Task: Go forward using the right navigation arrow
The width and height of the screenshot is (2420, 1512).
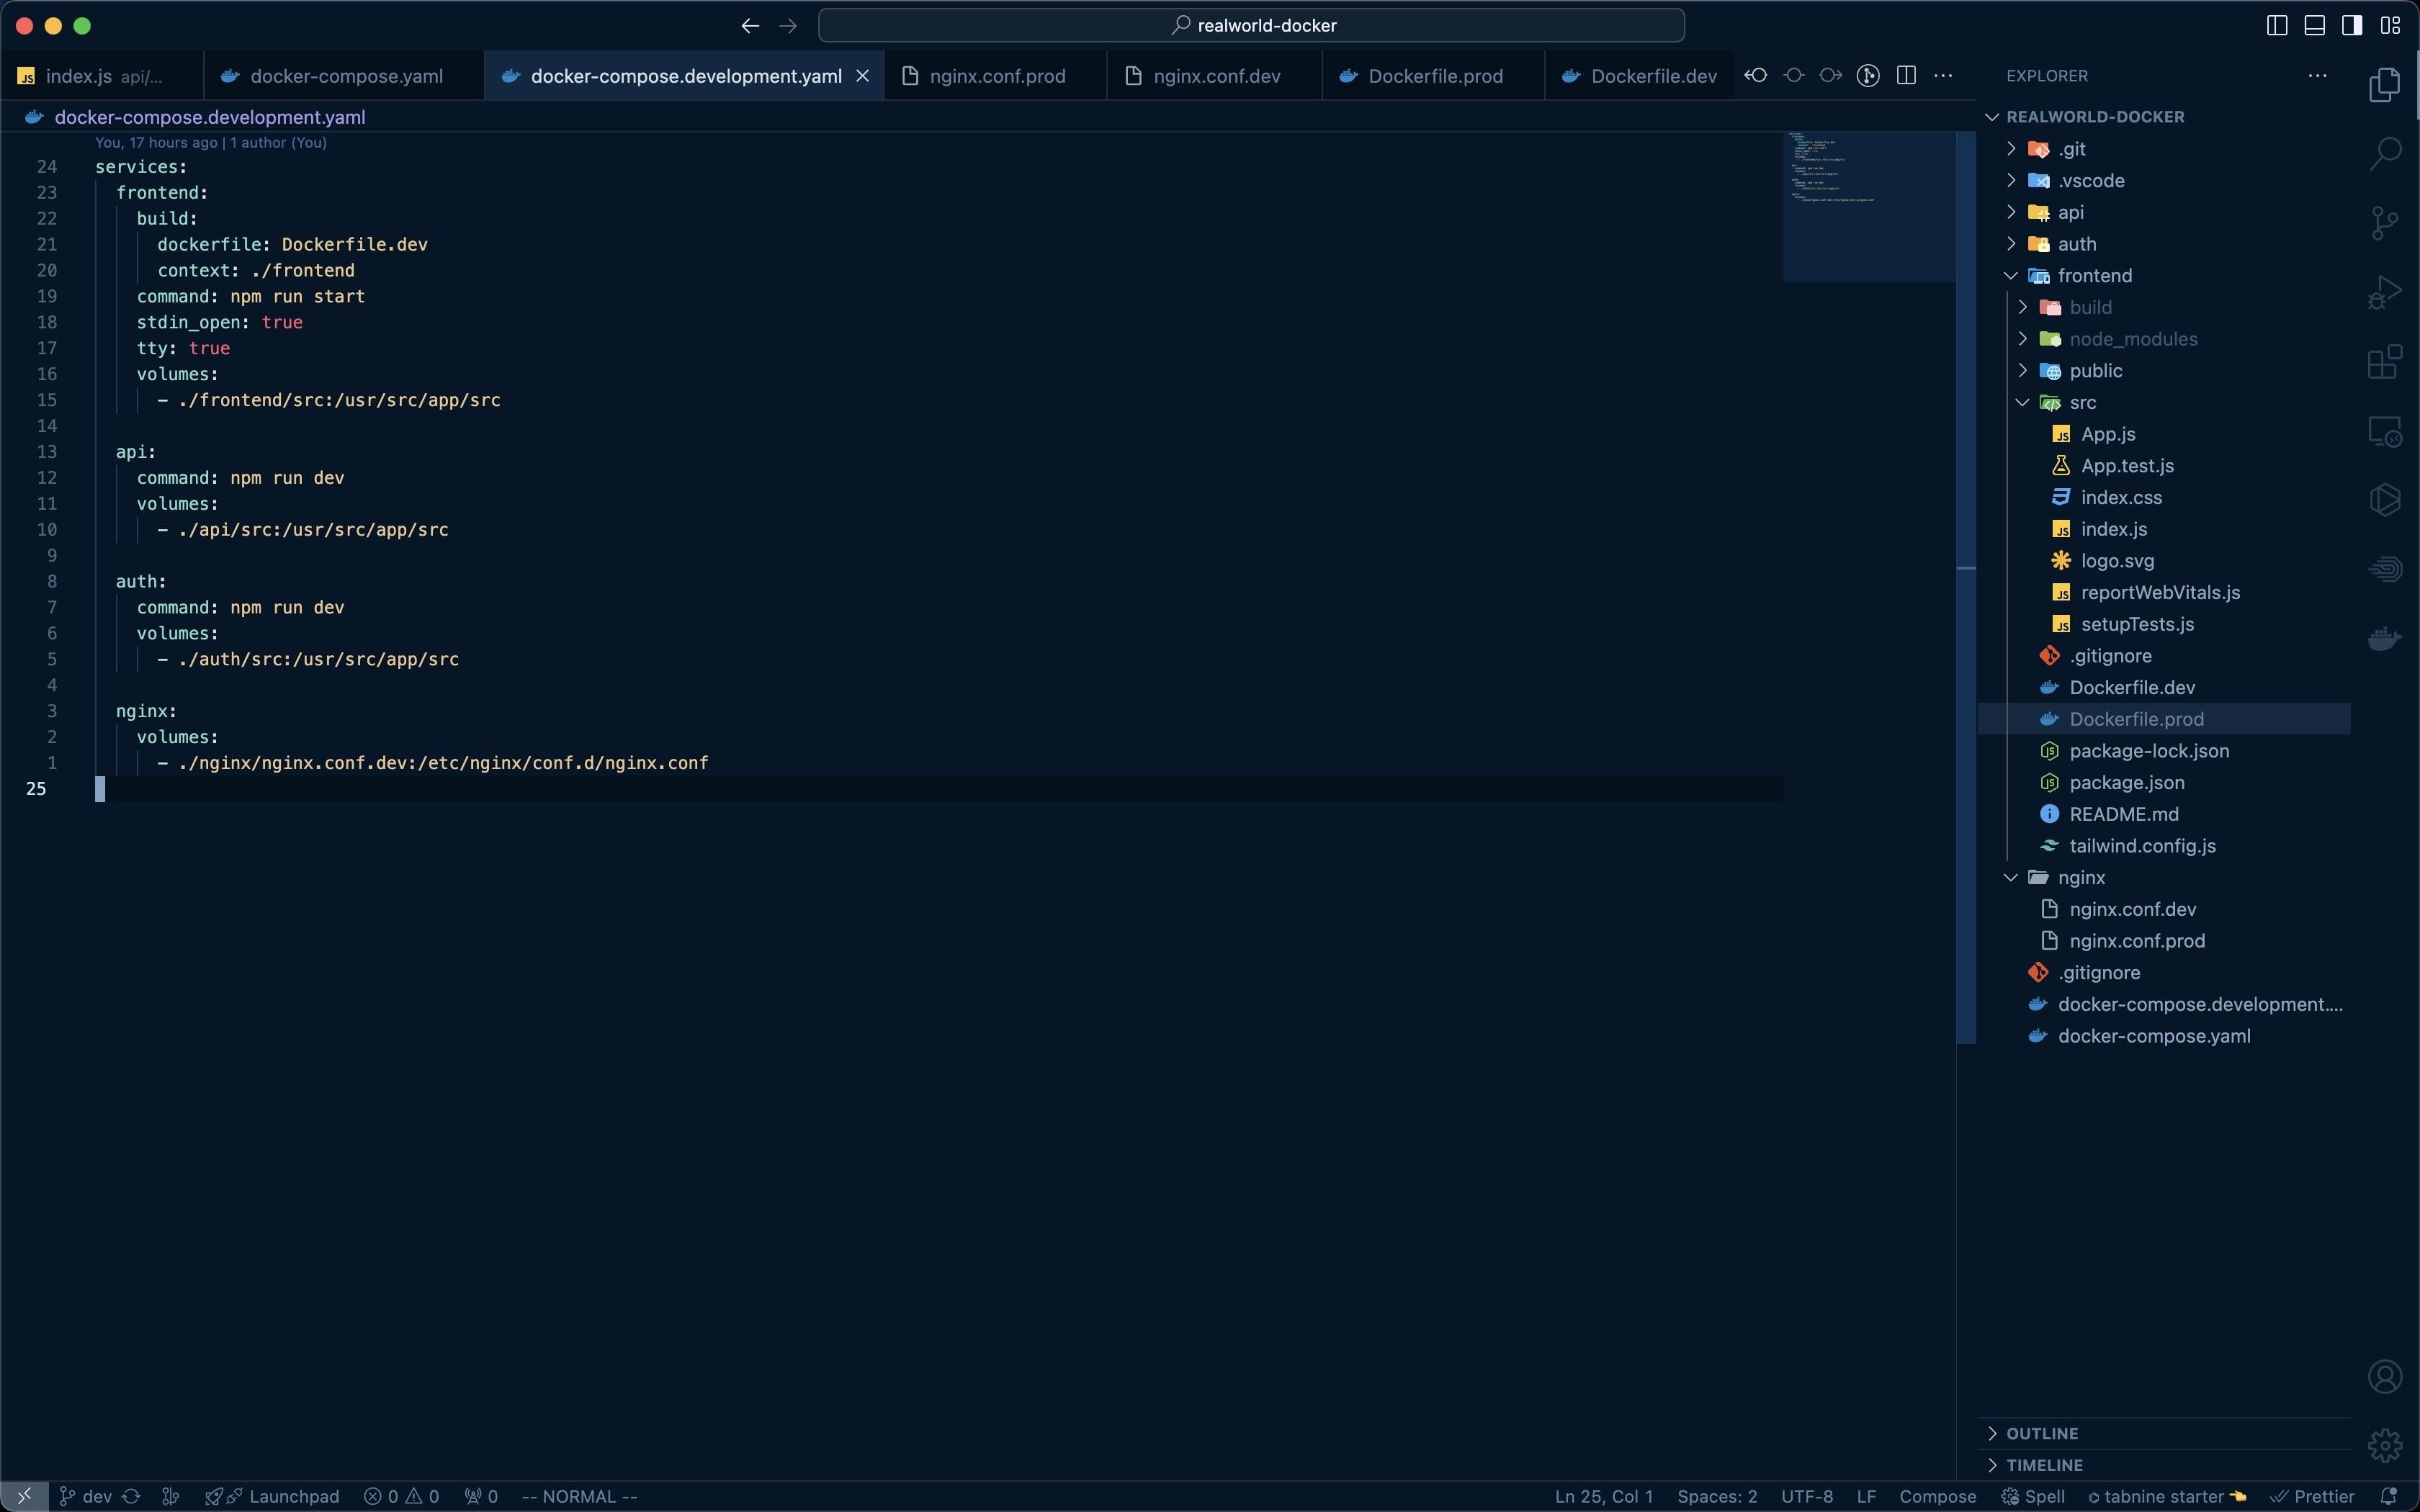Action: pos(788,26)
